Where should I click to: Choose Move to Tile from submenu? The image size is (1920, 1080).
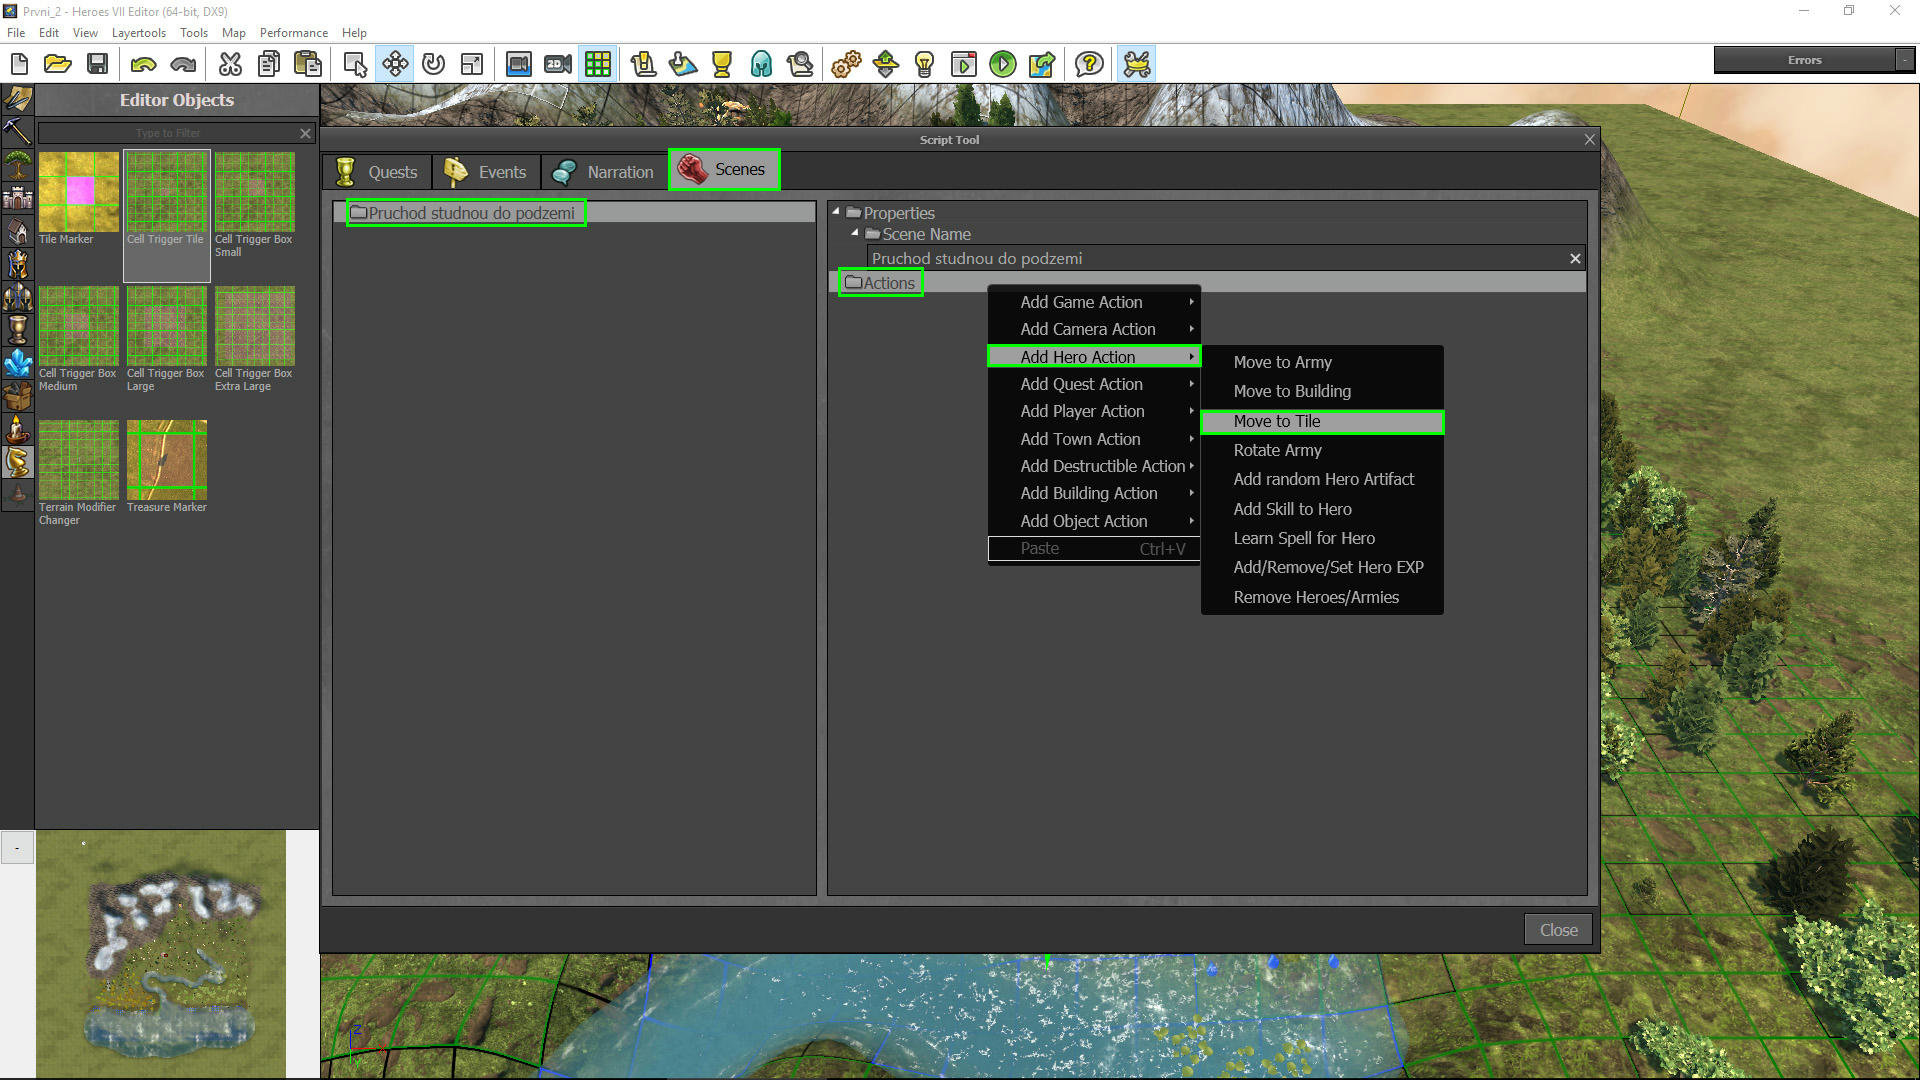[x=1322, y=421]
